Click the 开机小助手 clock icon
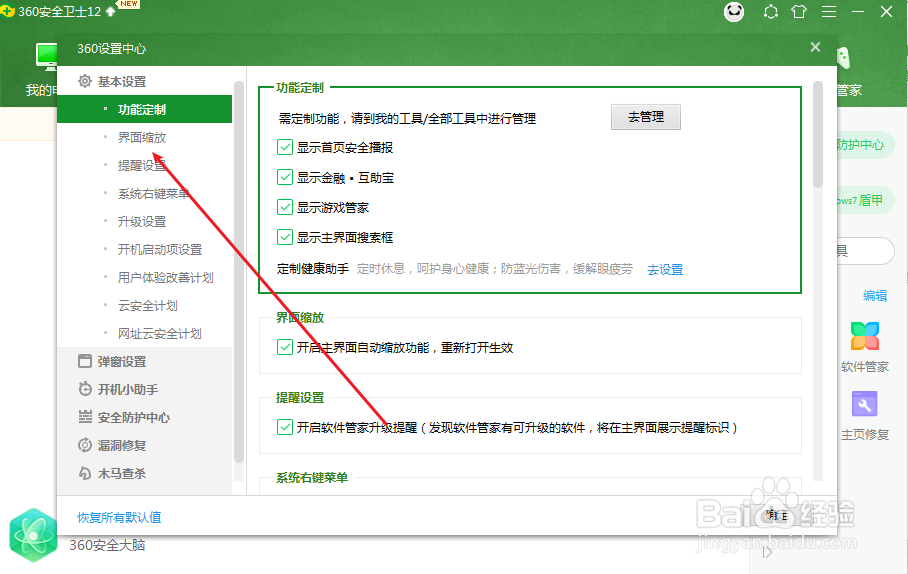The width and height of the screenshot is (908, 574). [85, 389]
